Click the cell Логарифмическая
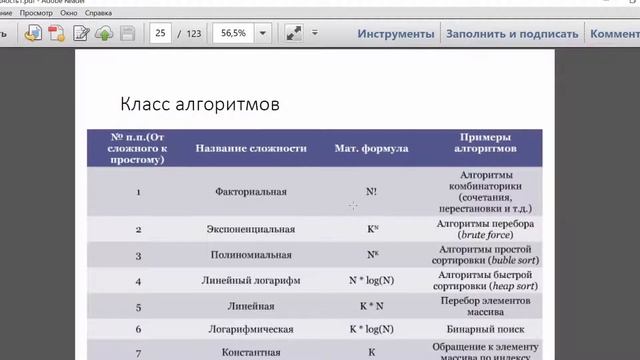640x360 pixels. 251,329
